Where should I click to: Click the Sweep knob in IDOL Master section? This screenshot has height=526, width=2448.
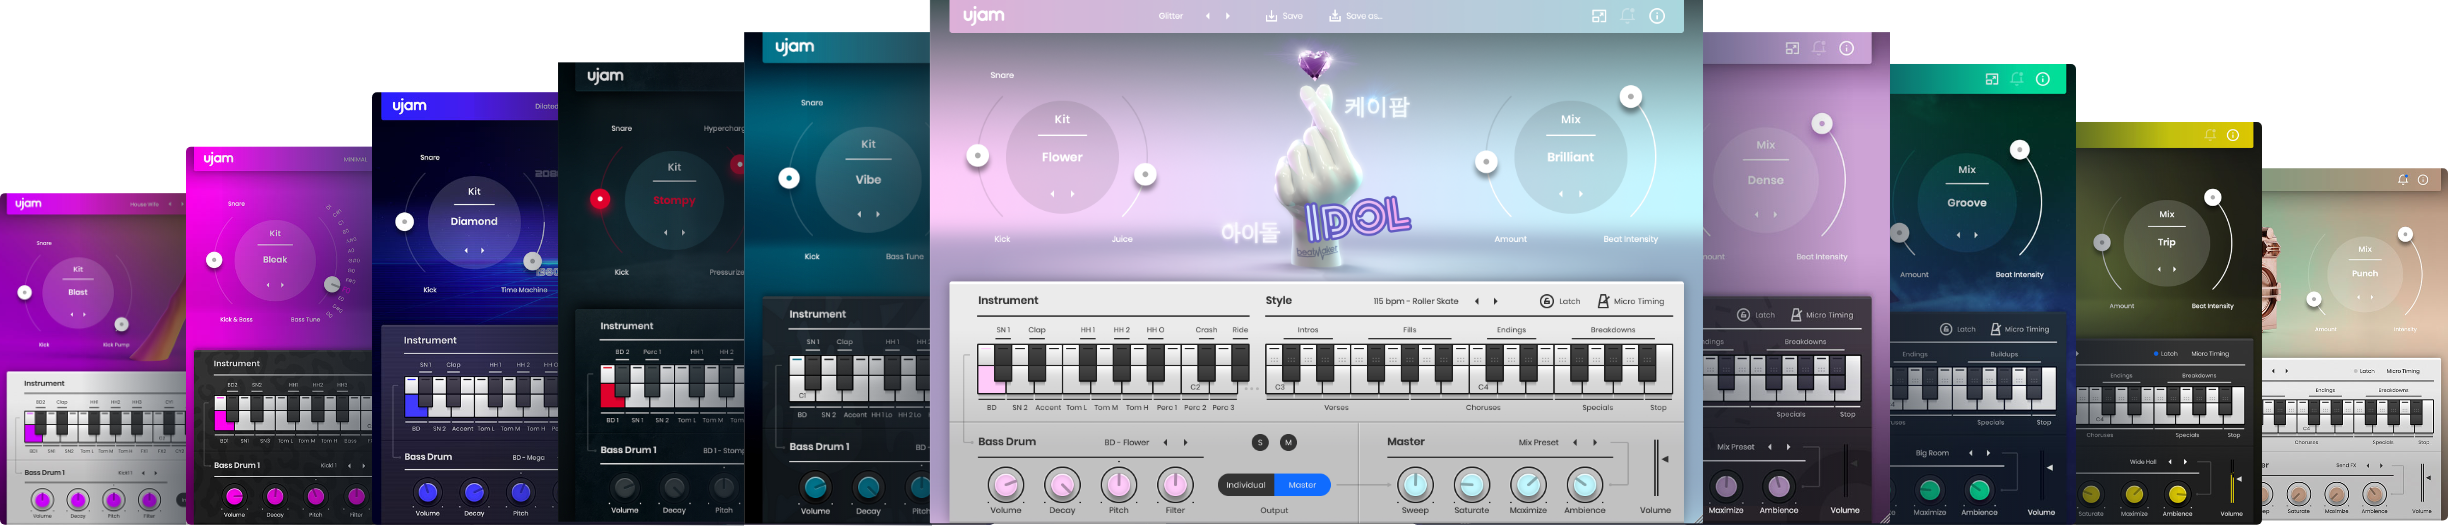pyautogui.click(x=1415, y=486)
